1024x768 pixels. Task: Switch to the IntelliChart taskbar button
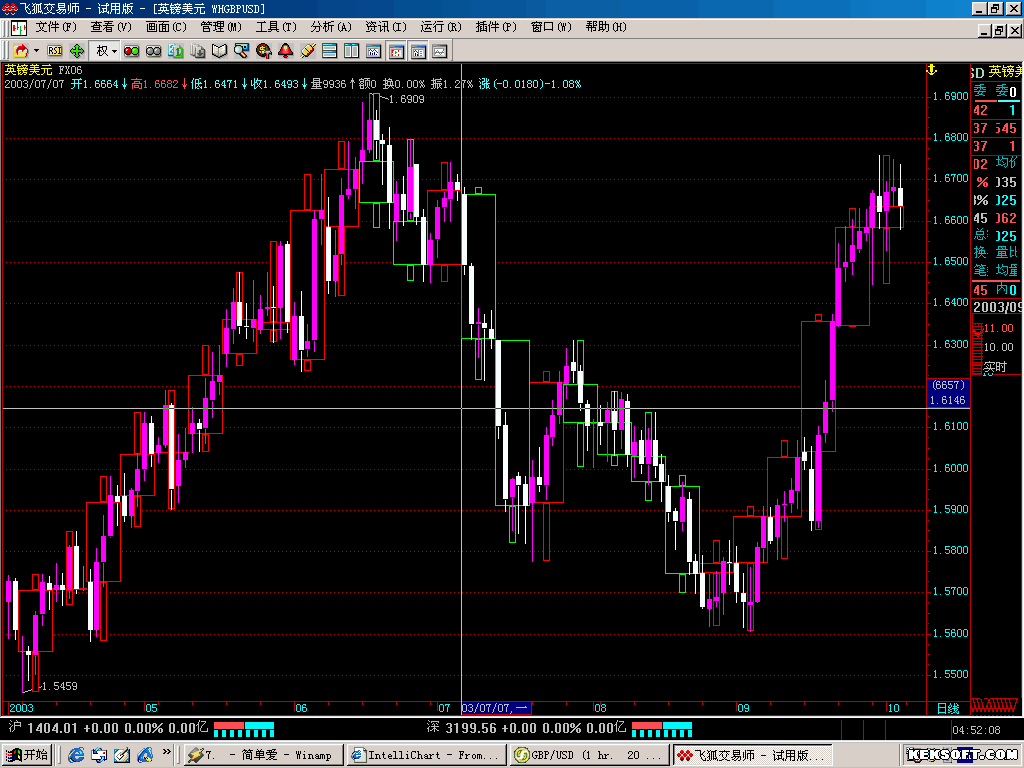(426, 756)
